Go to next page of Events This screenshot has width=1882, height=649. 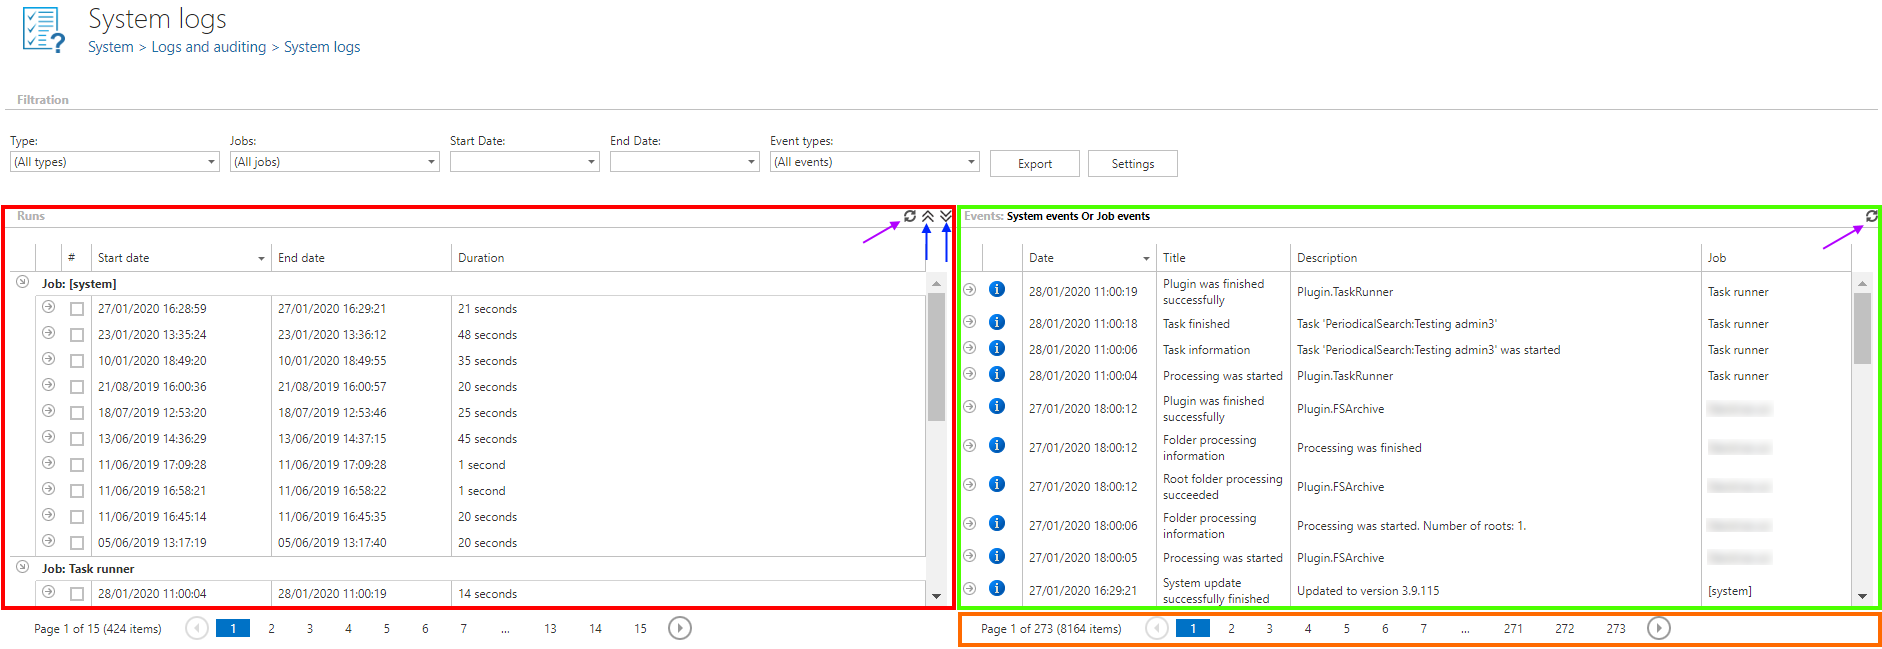coord(1658,628)
